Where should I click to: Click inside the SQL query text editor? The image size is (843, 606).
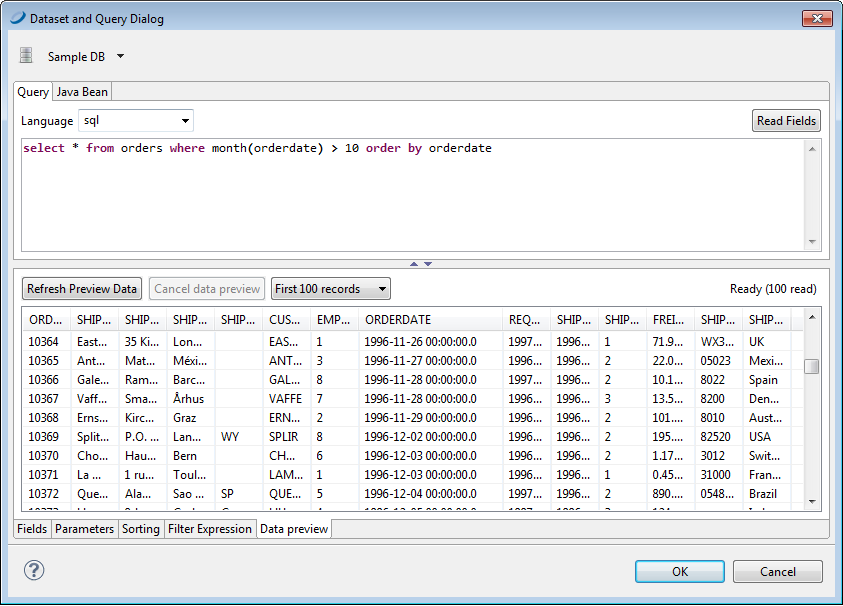413,195
